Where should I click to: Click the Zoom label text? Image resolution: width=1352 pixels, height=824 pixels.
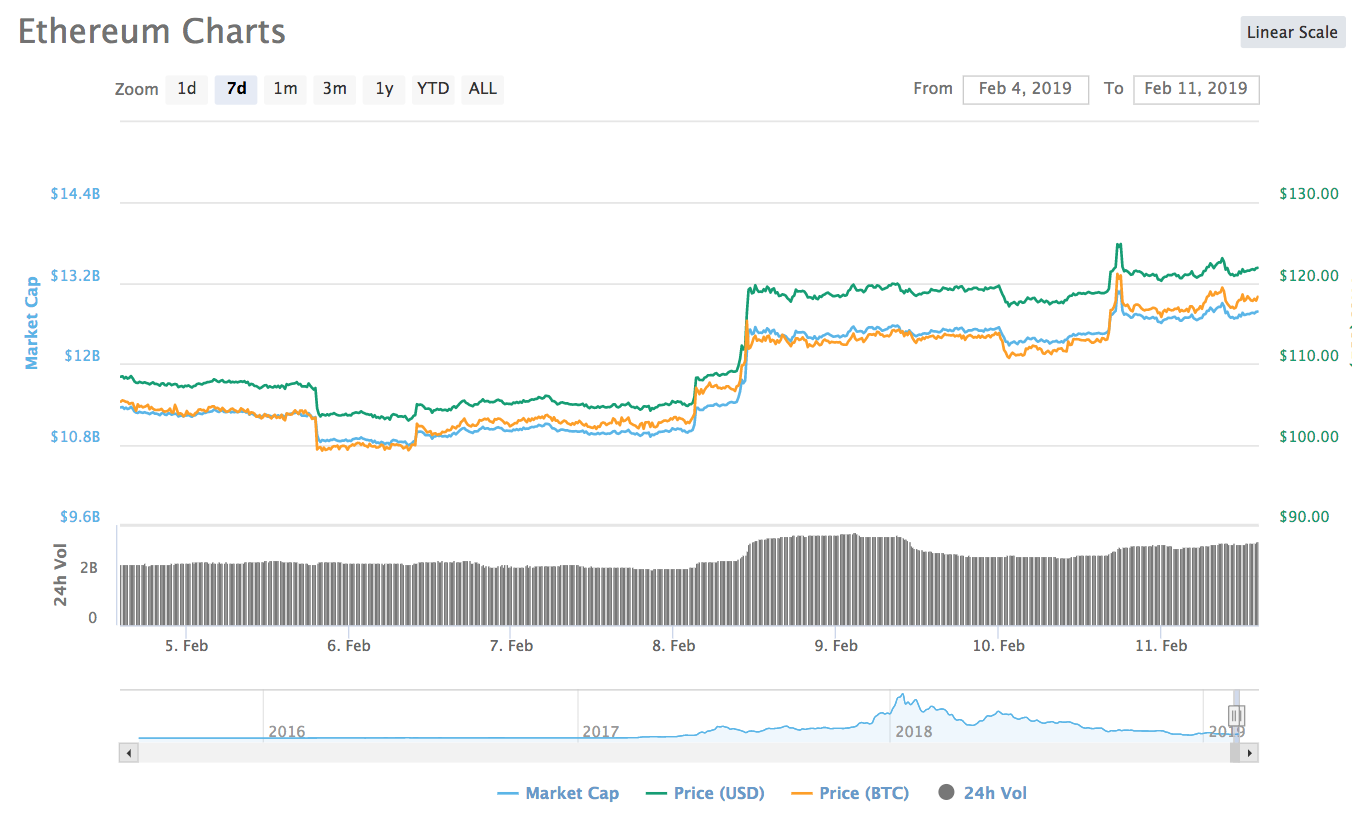click(x=136, y=89)
